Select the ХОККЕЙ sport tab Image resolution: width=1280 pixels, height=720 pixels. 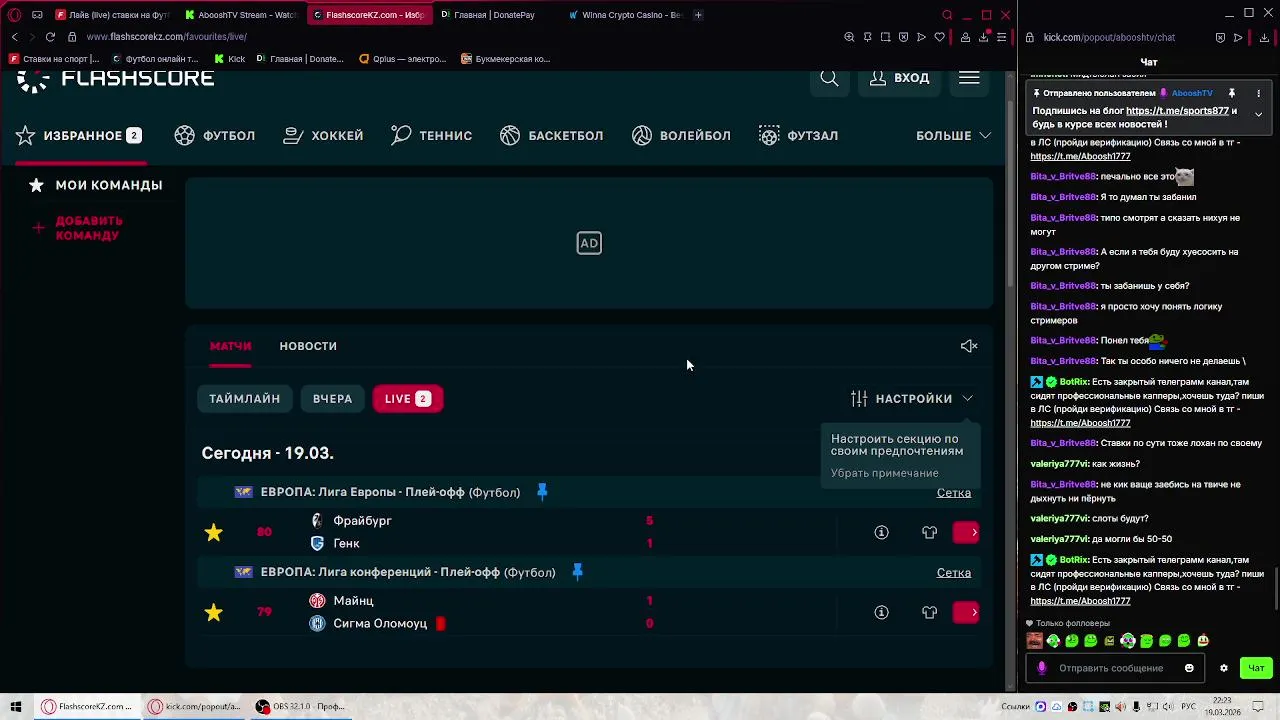[x=323, y=136]
